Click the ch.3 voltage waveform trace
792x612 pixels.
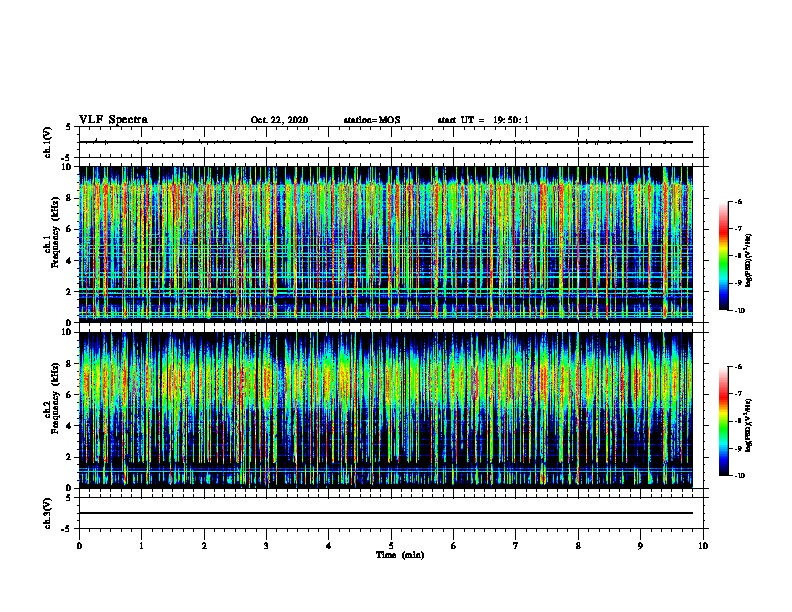[386, 513]
